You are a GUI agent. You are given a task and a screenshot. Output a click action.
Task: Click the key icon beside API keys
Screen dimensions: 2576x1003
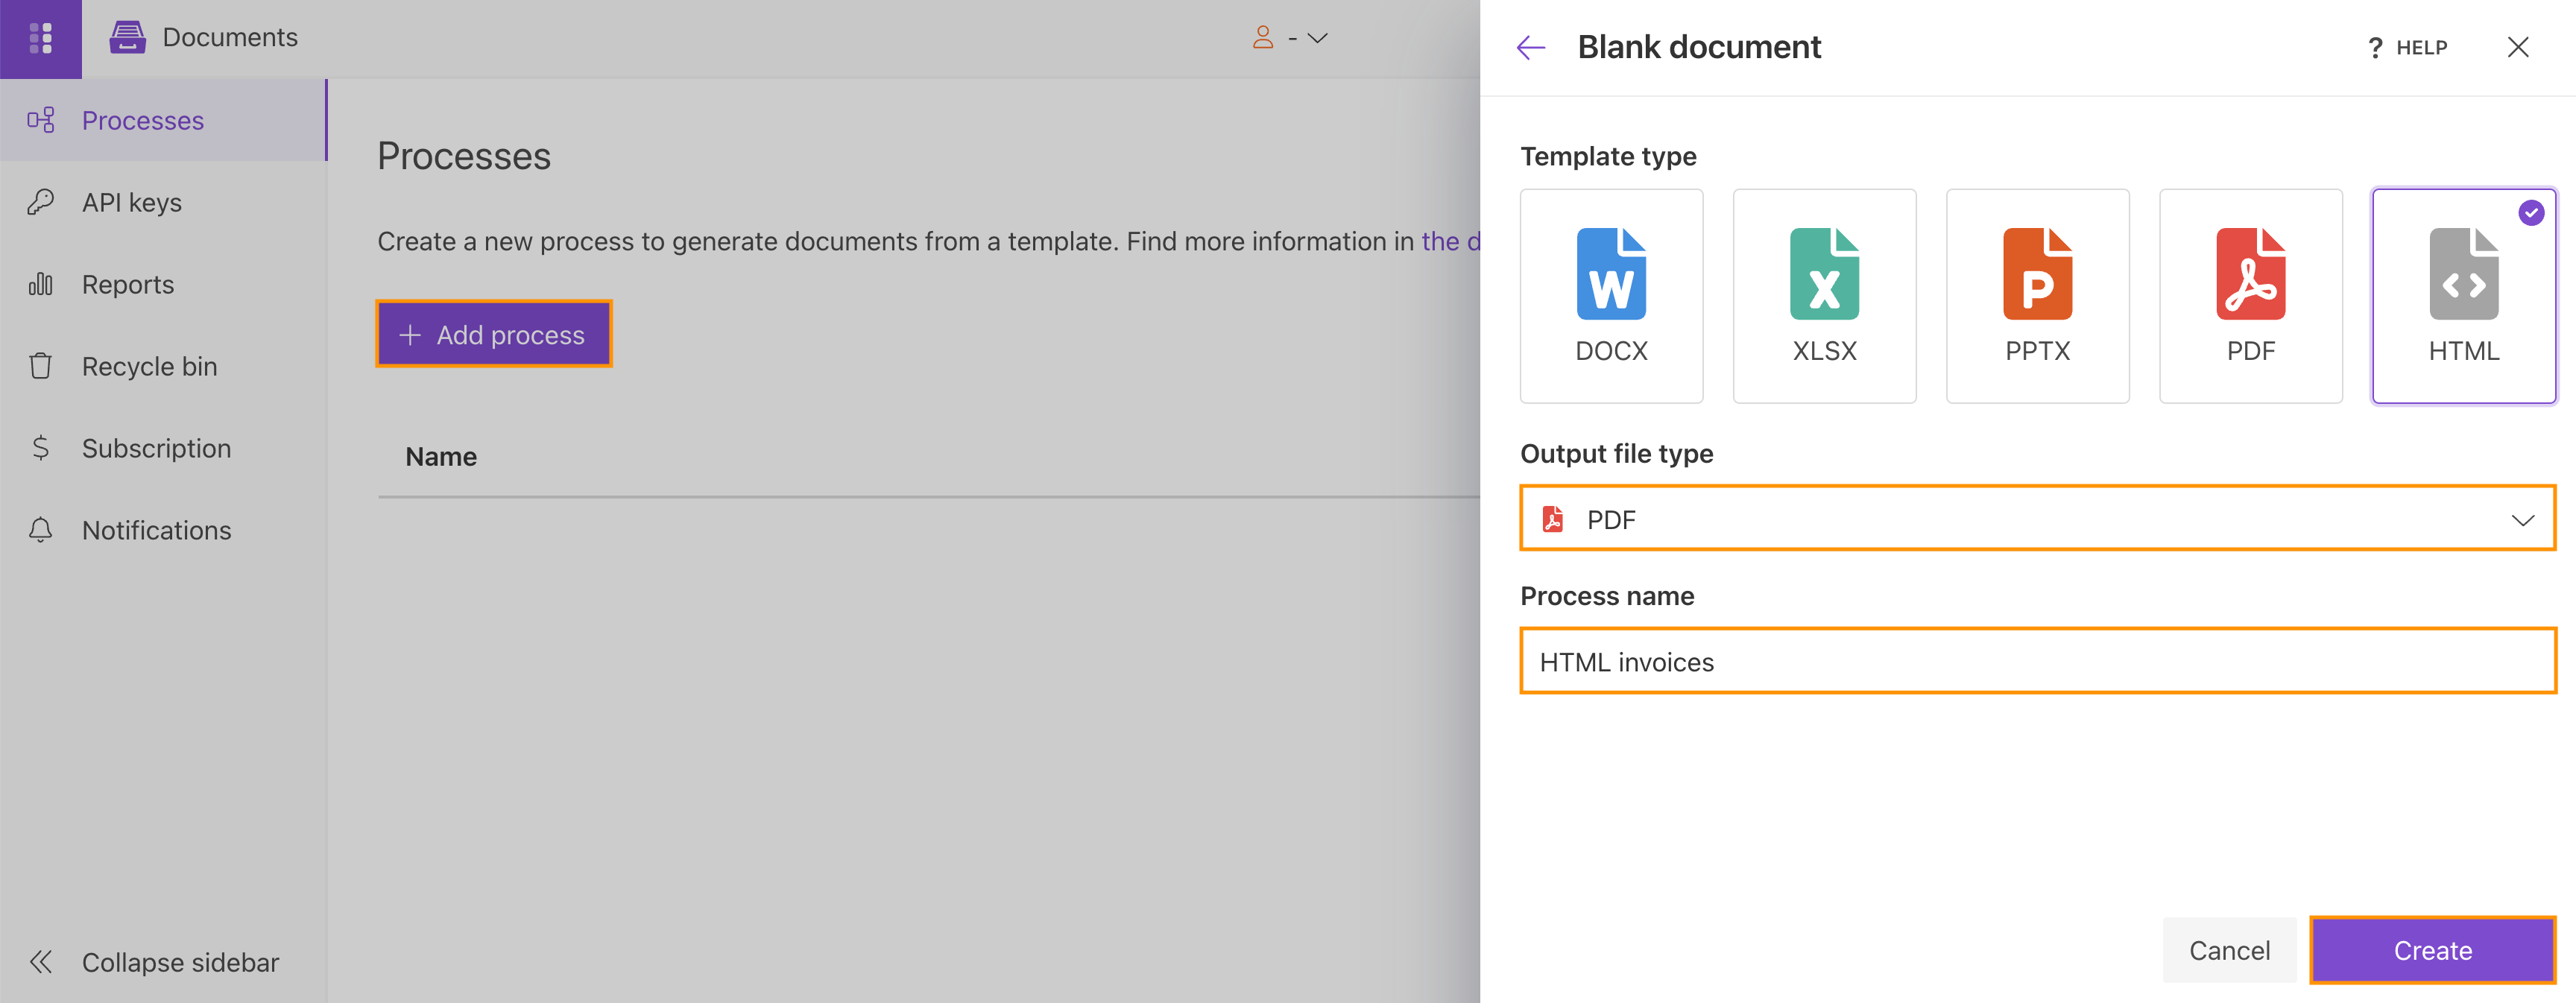point(40,202)
